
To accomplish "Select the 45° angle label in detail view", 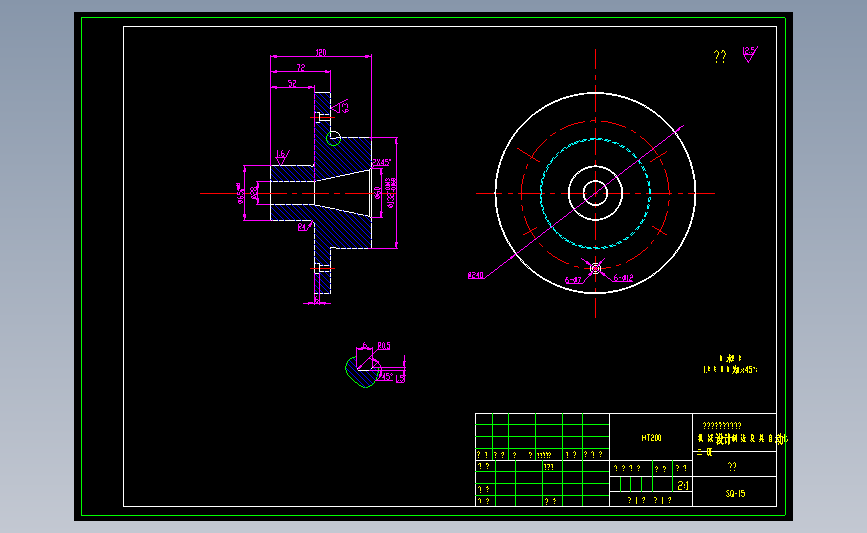I will tap(387, 377).
